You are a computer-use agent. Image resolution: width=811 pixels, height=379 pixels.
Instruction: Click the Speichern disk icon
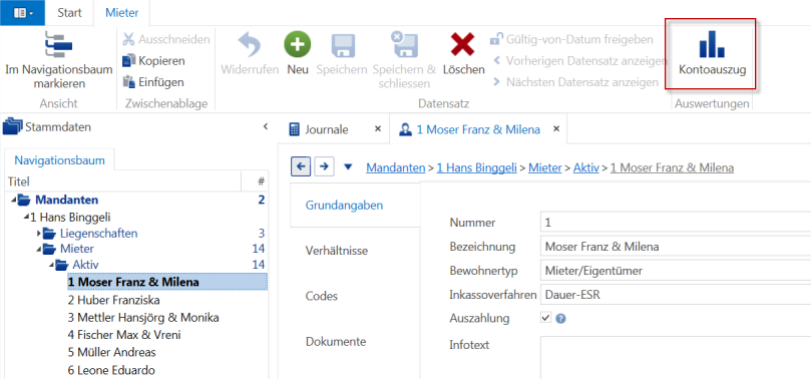click(x=342, y=46)
